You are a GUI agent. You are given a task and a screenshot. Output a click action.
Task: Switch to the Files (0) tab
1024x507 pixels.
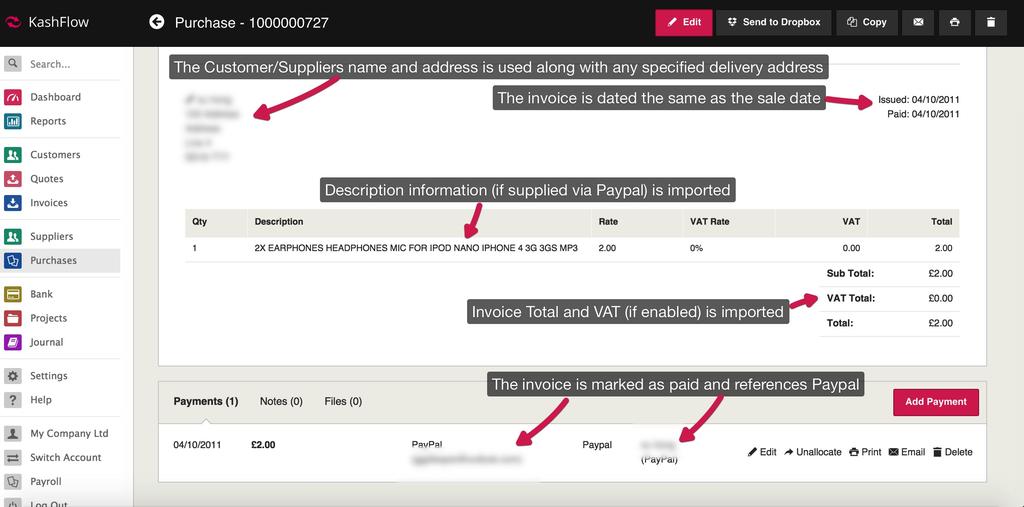click(343, 402)
